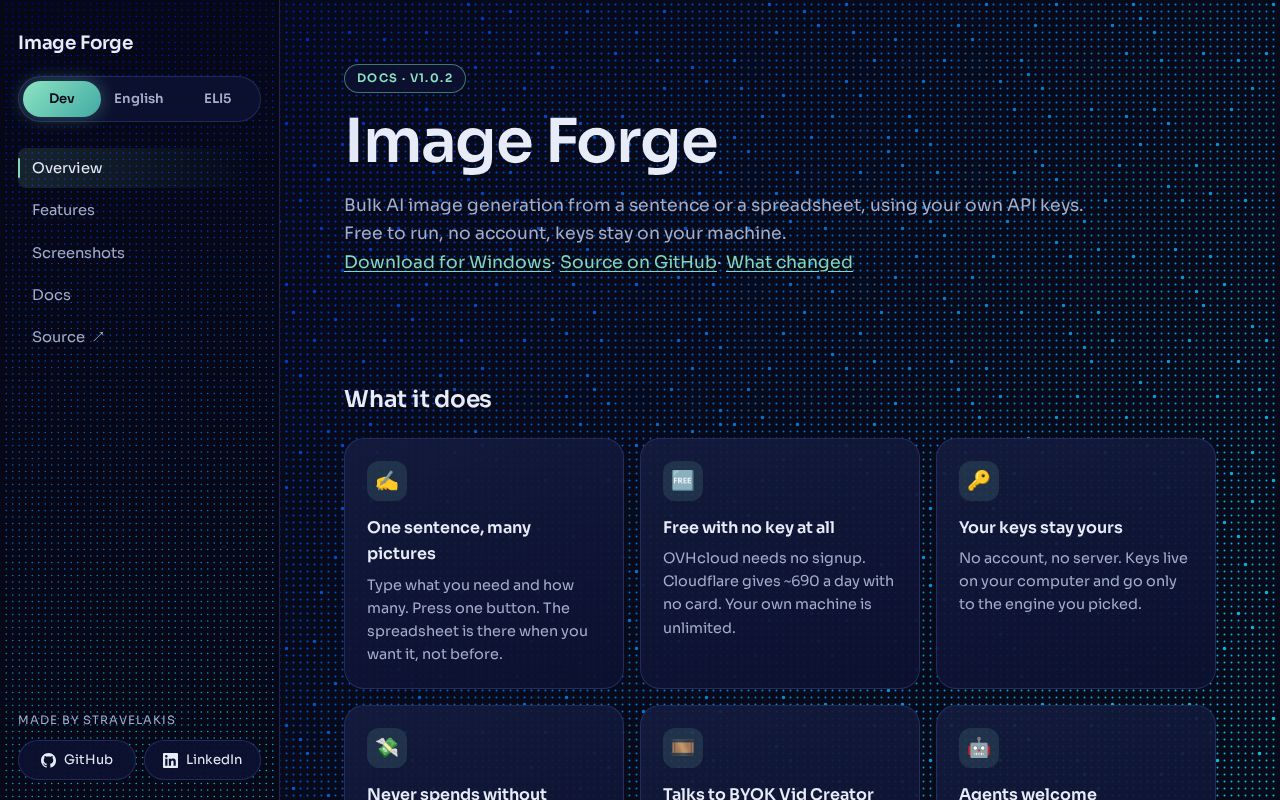Switch to Dev mode
Image resolution: width=1280 pixels, height=800 pixels.
(x=62, y=99)
